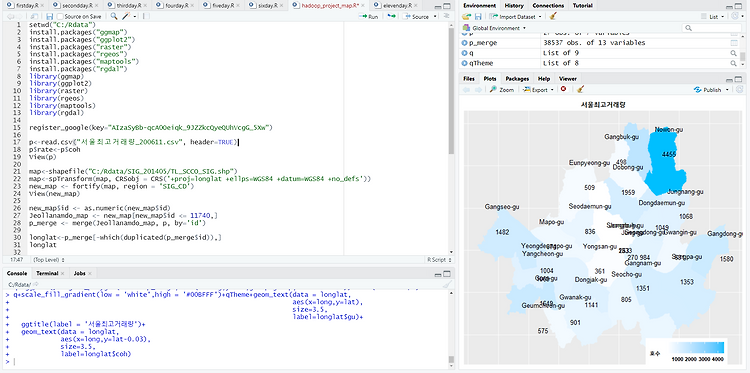Refresh the Environment pane
Viewport: 750px width, 373px height.
(735, 16)
